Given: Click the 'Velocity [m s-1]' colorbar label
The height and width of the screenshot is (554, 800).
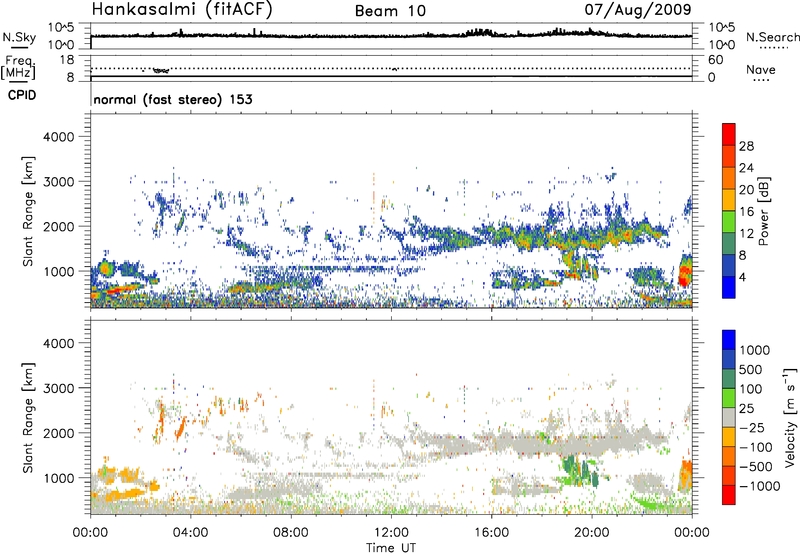Looking at the screenshot, I should (790, 417).
